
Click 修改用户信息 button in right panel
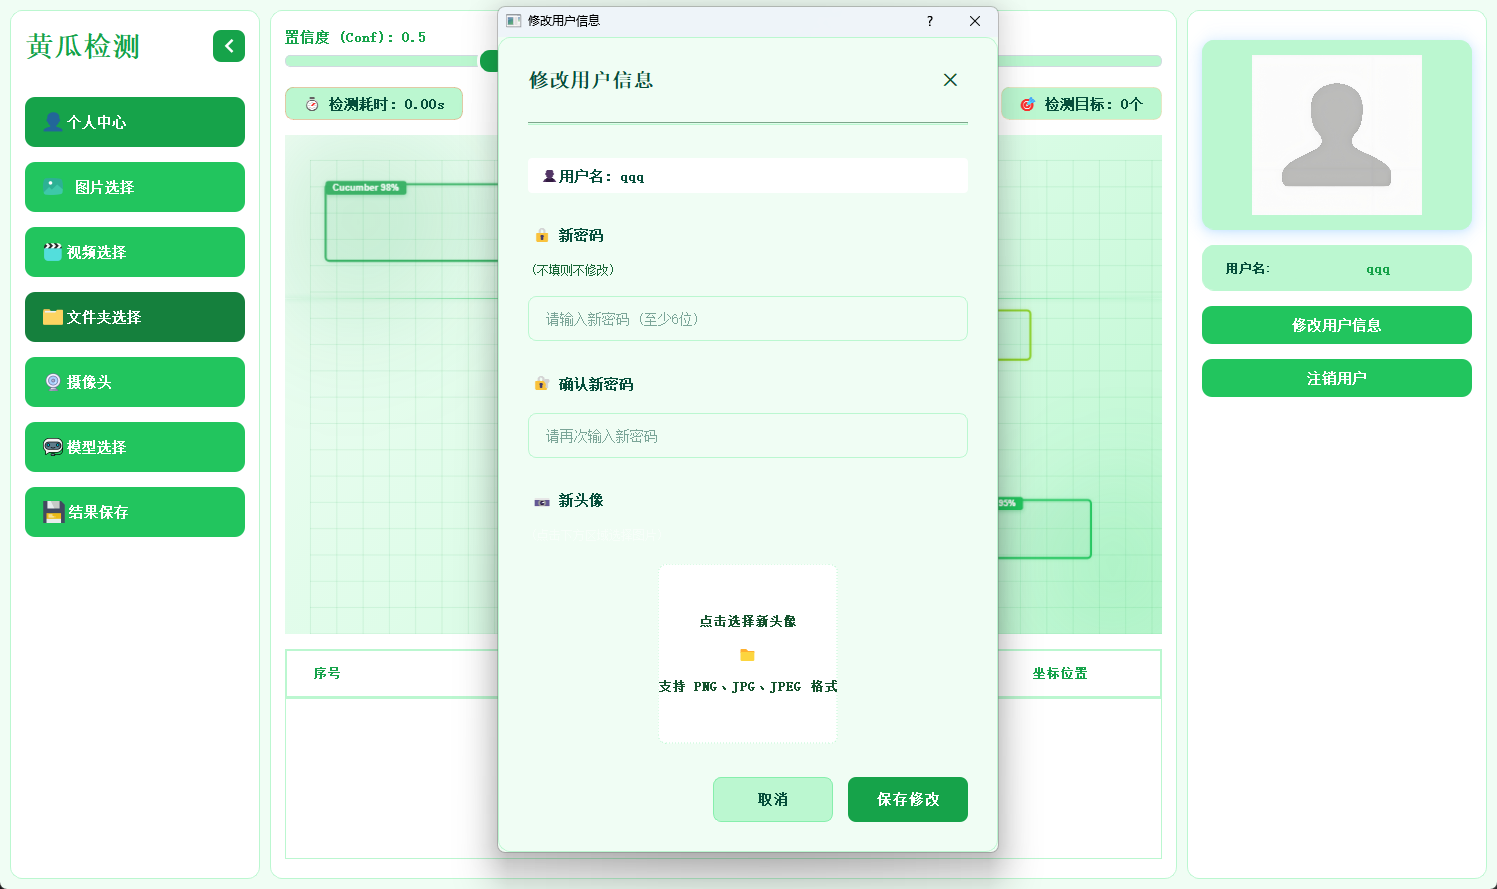(x=1337, y=325)
